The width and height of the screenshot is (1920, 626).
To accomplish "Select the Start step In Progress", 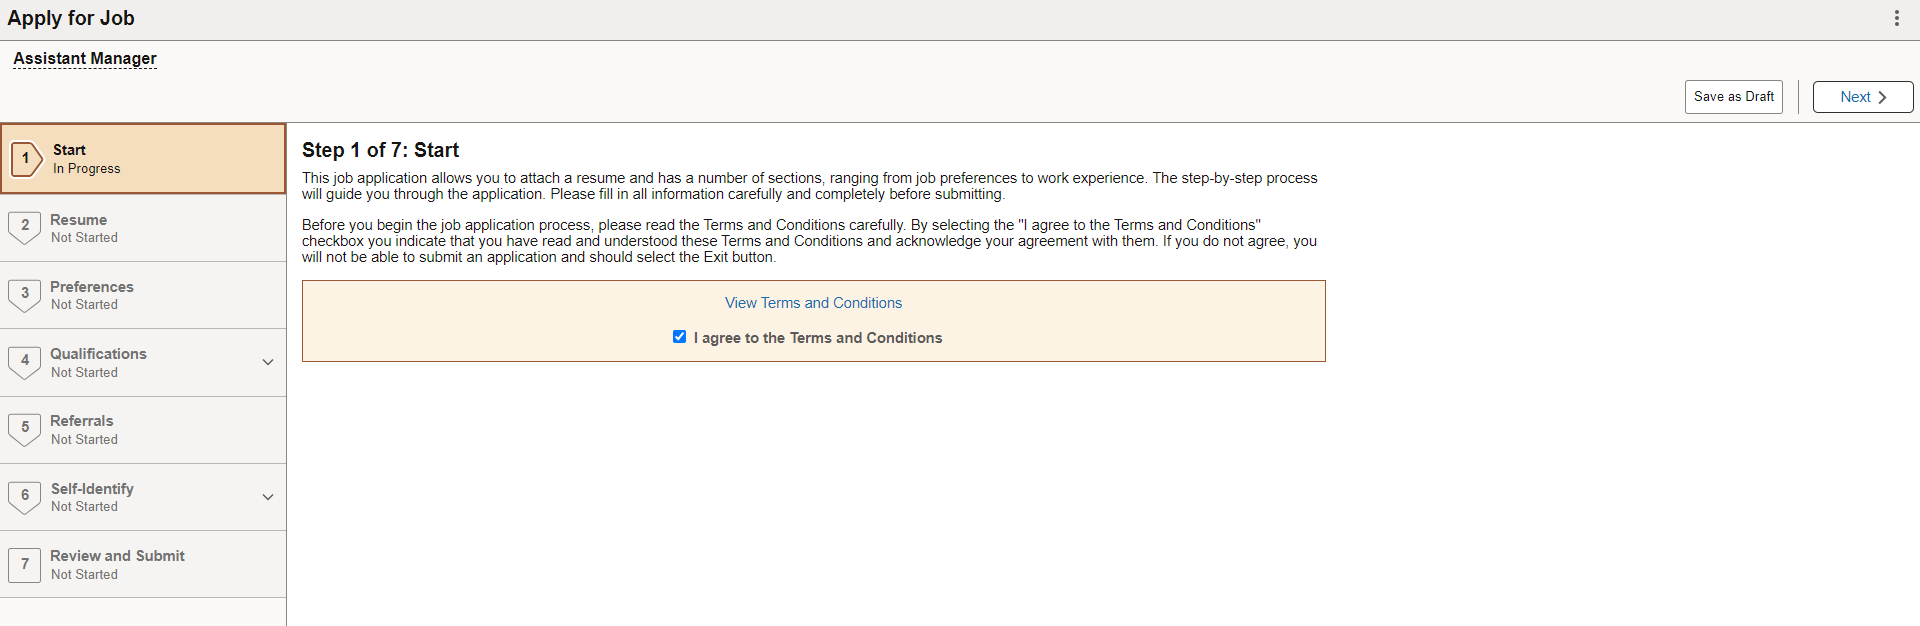I will tap(143, 158).
